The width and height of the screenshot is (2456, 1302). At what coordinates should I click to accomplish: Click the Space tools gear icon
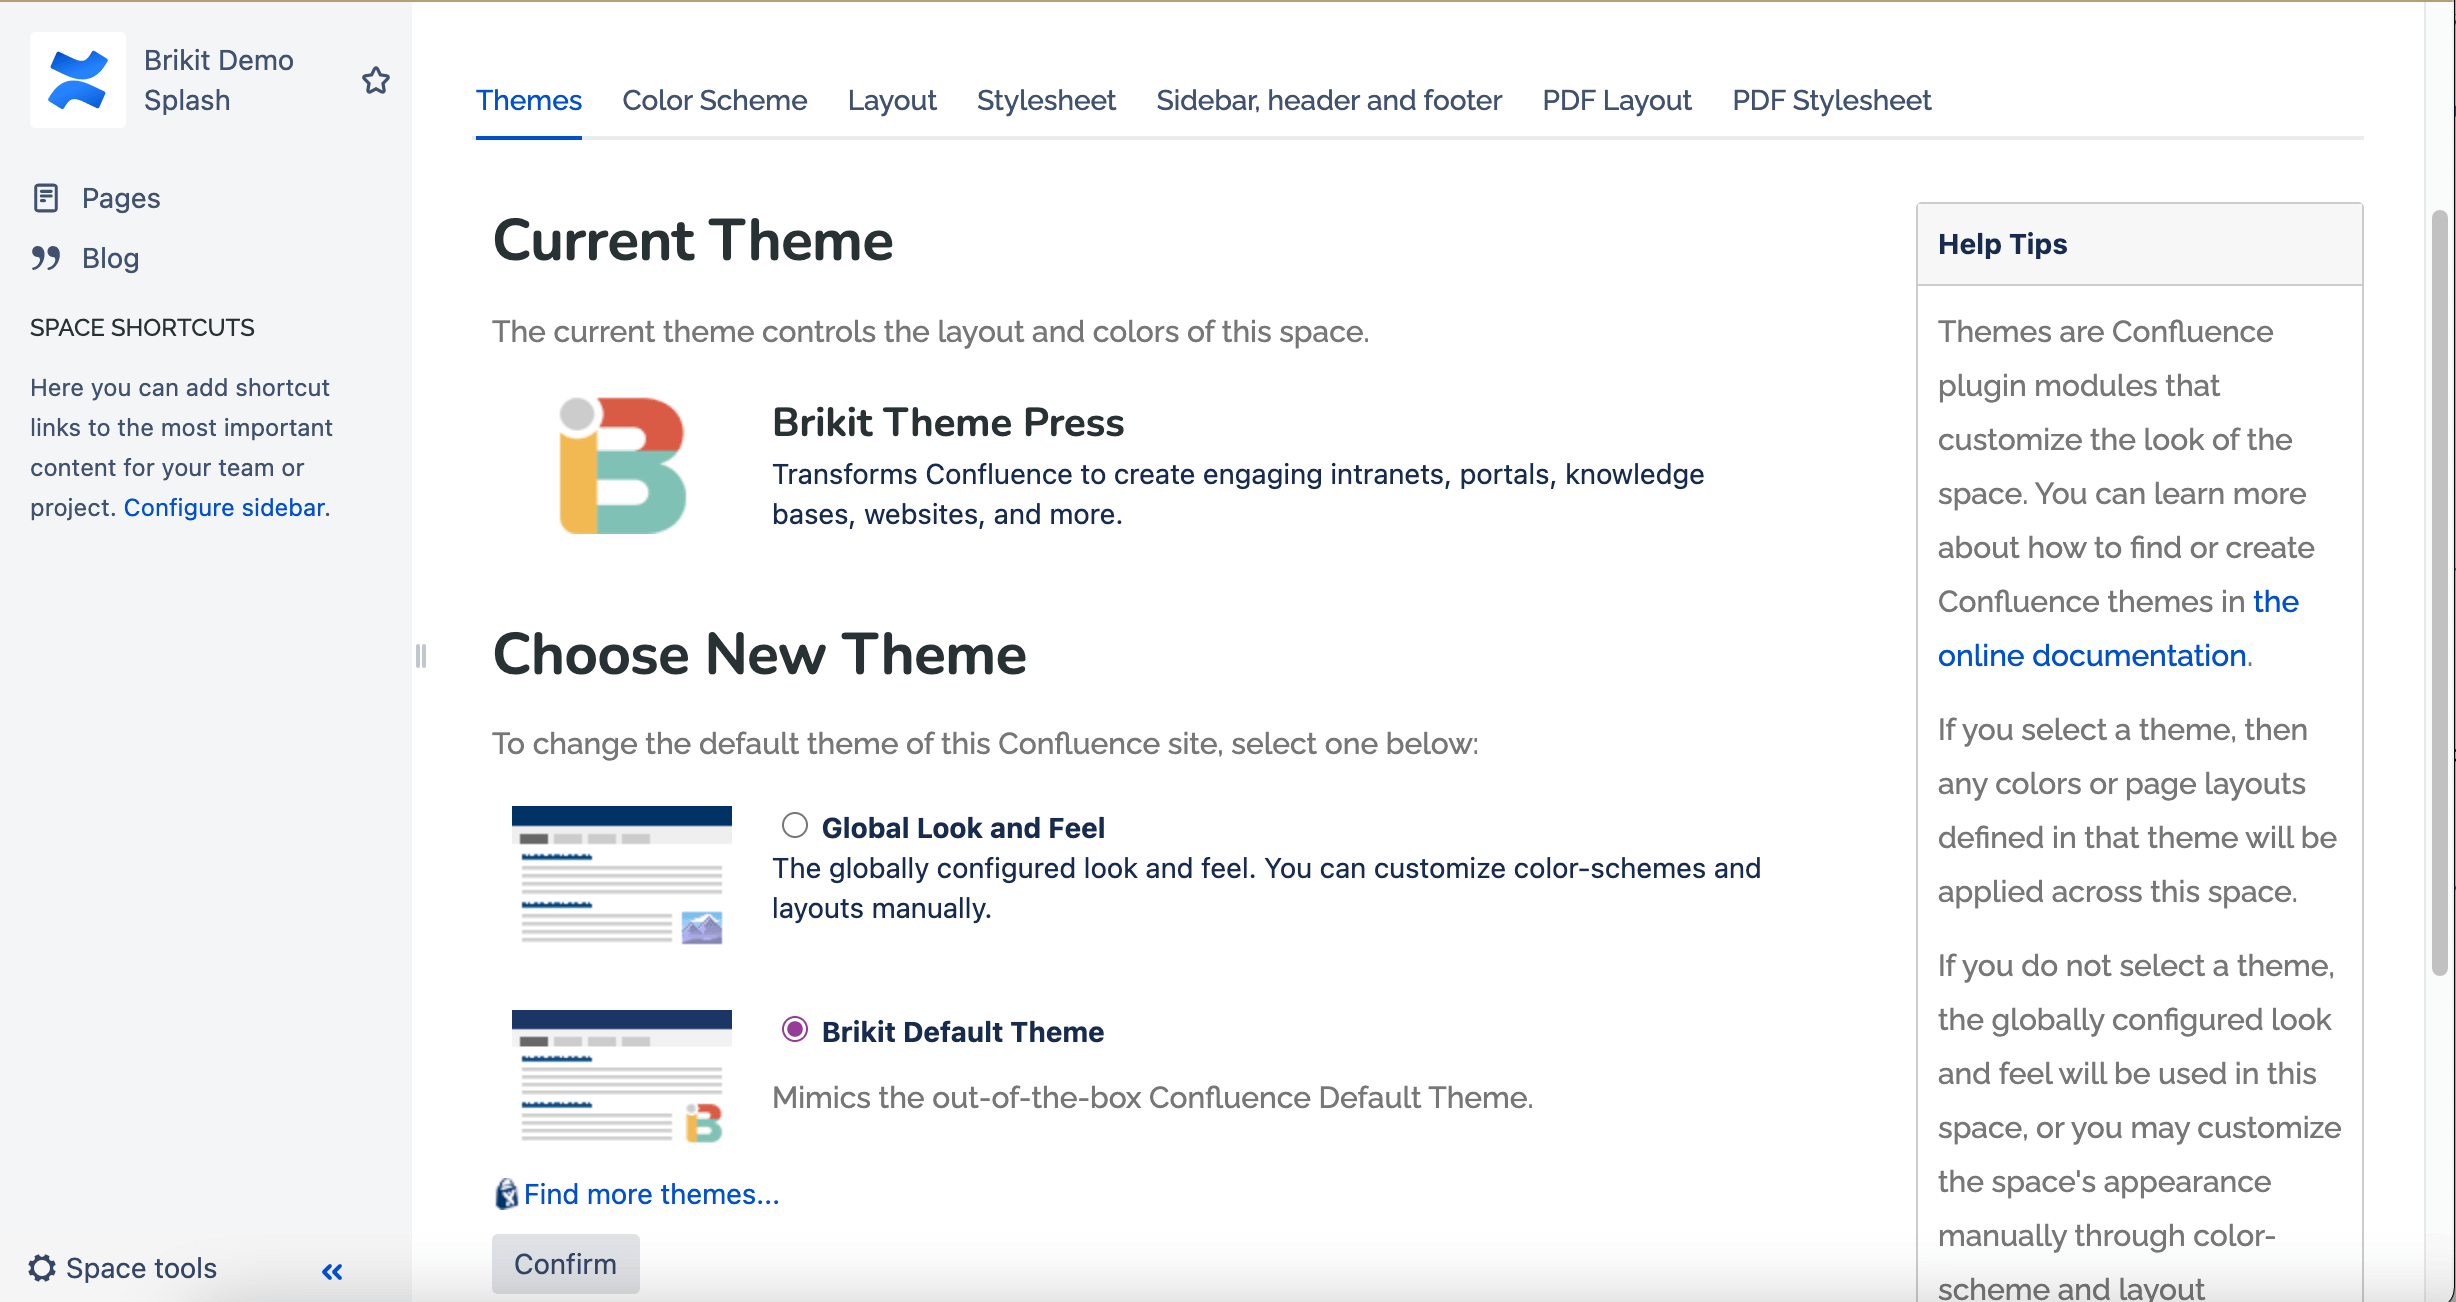tap(42, 1268)
